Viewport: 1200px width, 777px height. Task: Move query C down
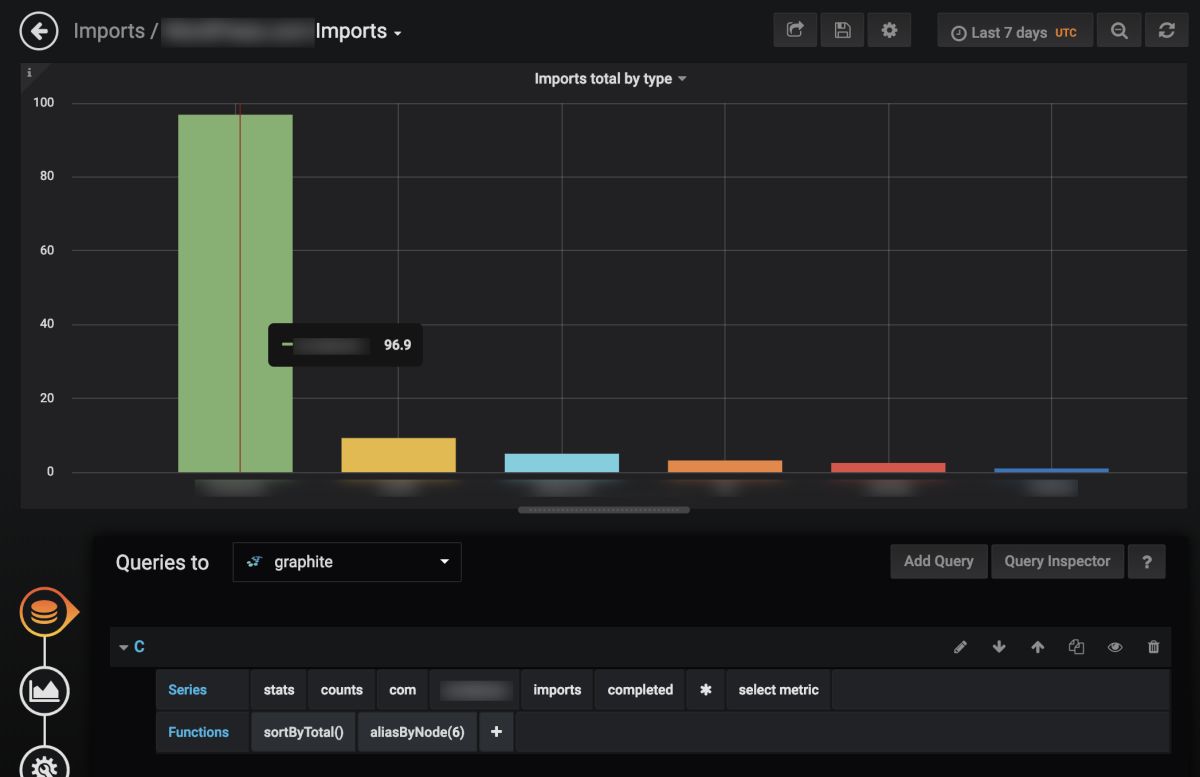click(x=998, y=647)
